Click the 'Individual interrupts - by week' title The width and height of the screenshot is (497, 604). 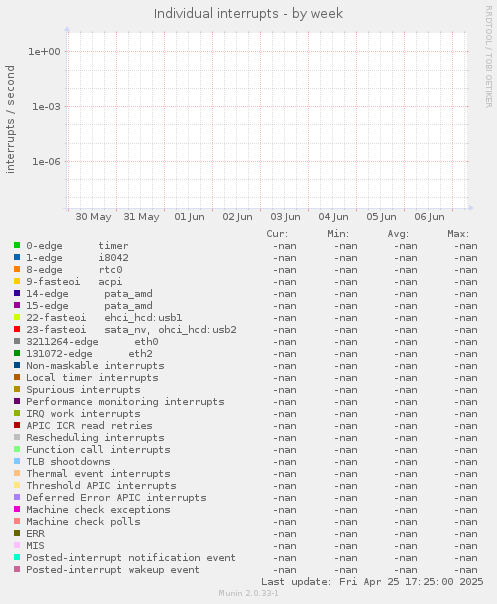click(248, 14)
